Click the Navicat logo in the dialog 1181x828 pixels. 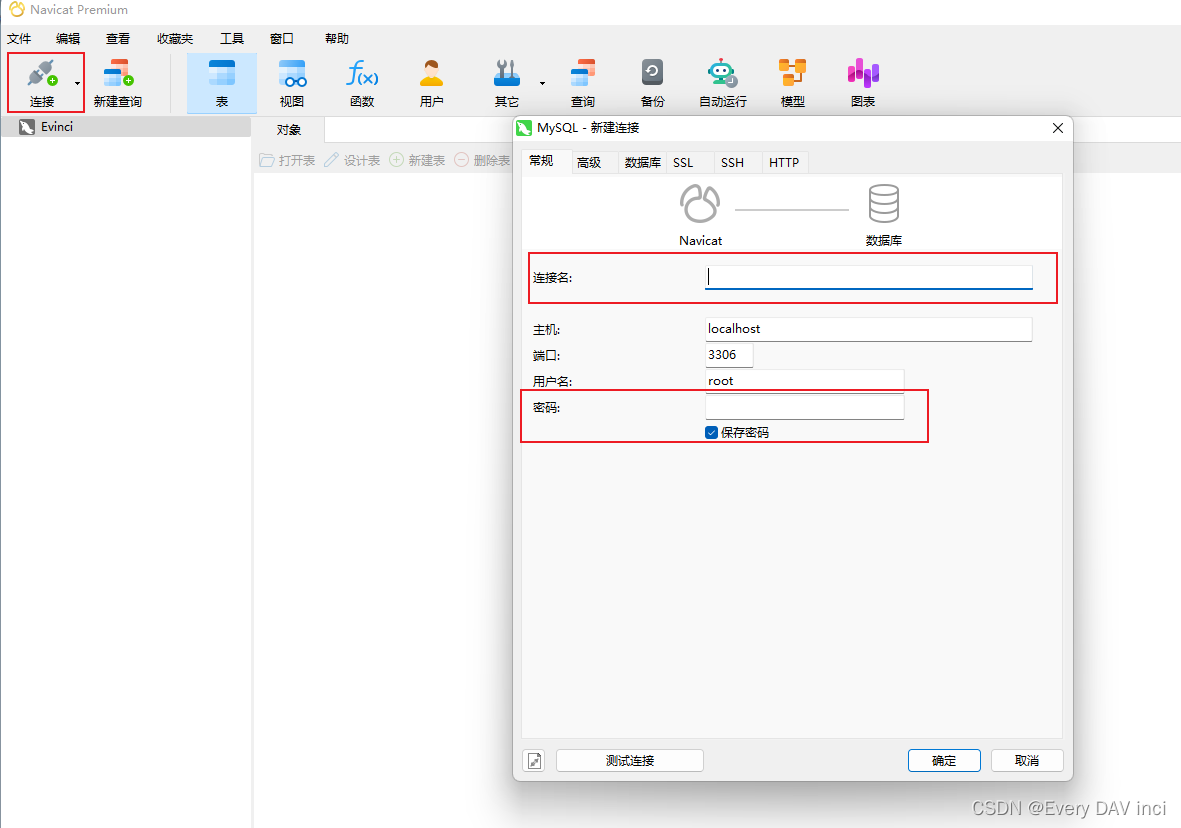[700, 203]
